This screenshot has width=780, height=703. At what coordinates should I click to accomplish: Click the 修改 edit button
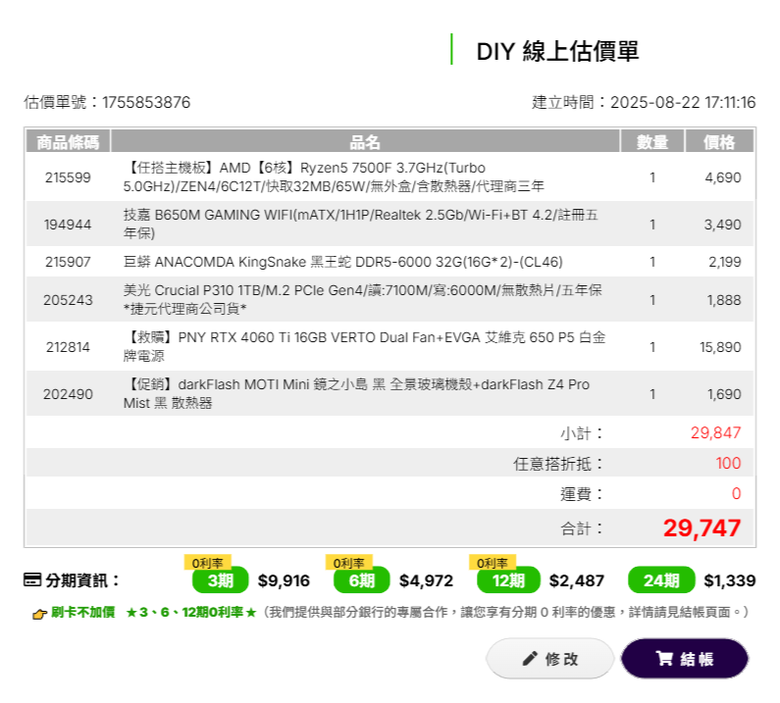click(x=550, y=658)
